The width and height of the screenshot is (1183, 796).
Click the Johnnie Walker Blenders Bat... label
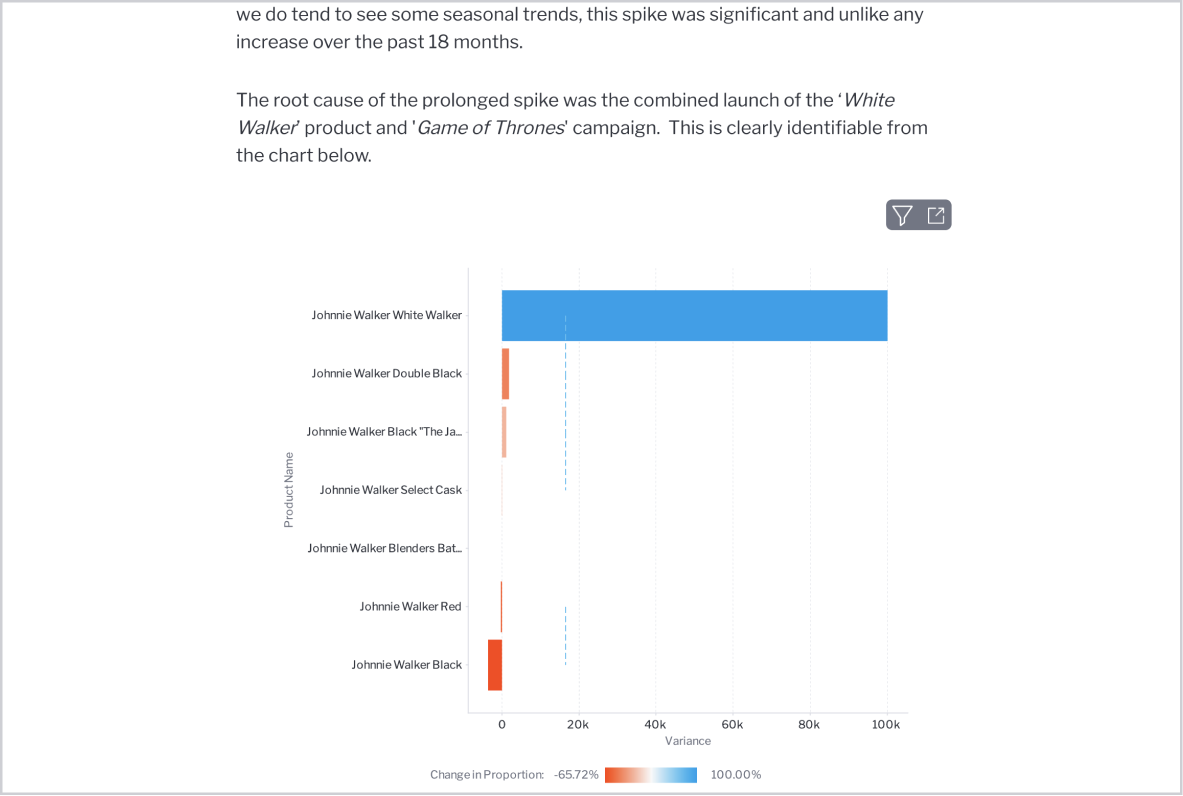click(x=385, y=548)
